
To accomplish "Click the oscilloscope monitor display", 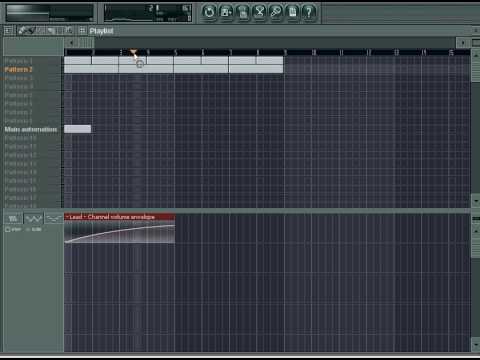I will tap(148, 13).
